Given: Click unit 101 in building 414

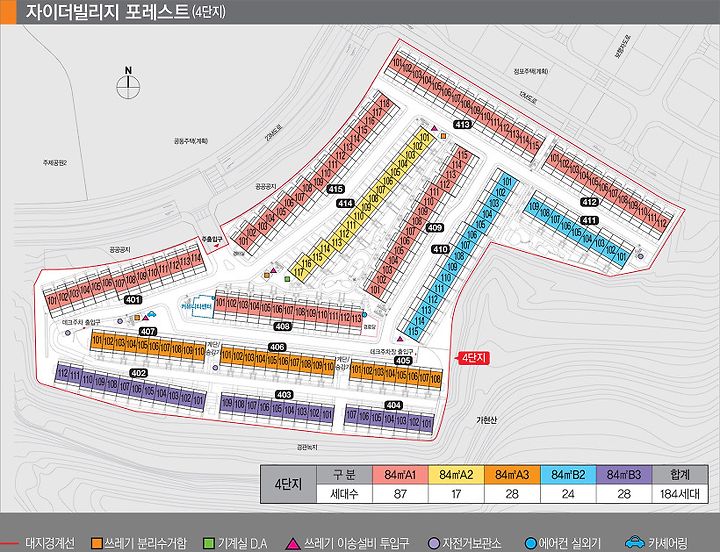Looking at the screenshot, I should [x=425, y=136].
